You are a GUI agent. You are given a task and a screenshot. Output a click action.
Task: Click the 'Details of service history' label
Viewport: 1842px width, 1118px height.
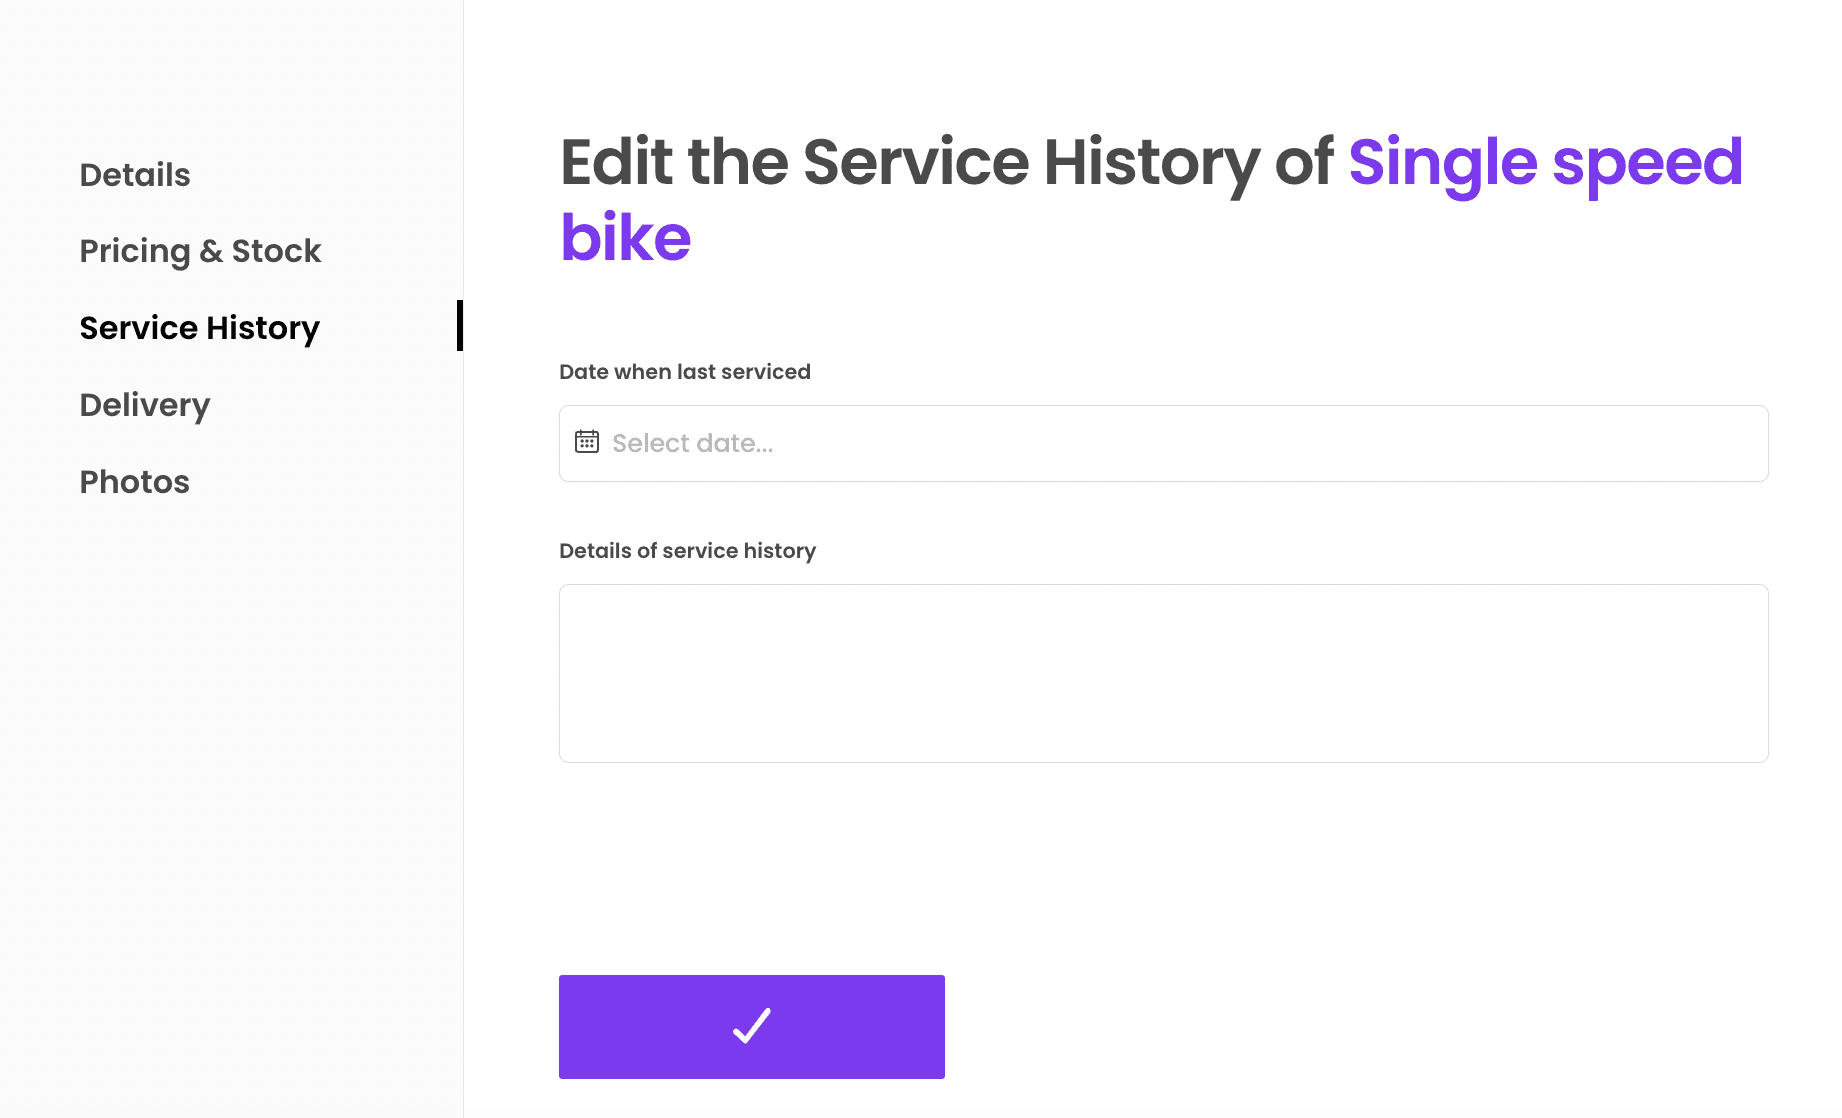[x=687, y=551]
